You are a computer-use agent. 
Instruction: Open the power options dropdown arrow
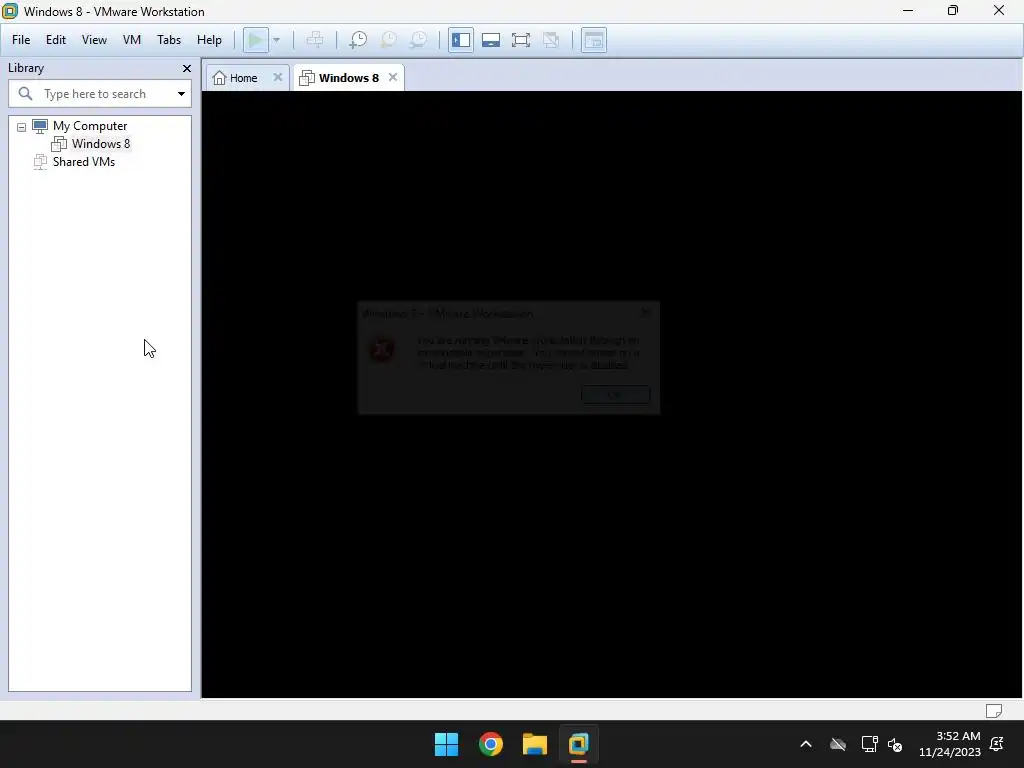pos(276,40)
